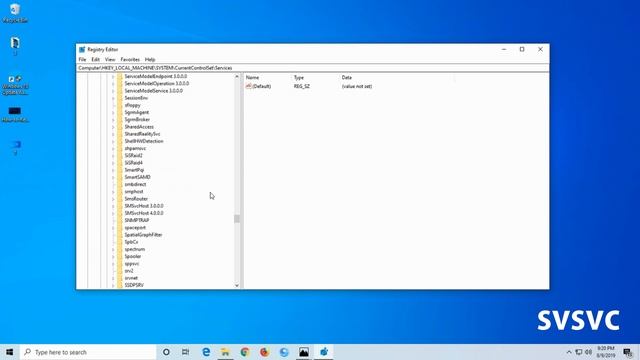Click the (value not set) data cell

coord(357,87)
